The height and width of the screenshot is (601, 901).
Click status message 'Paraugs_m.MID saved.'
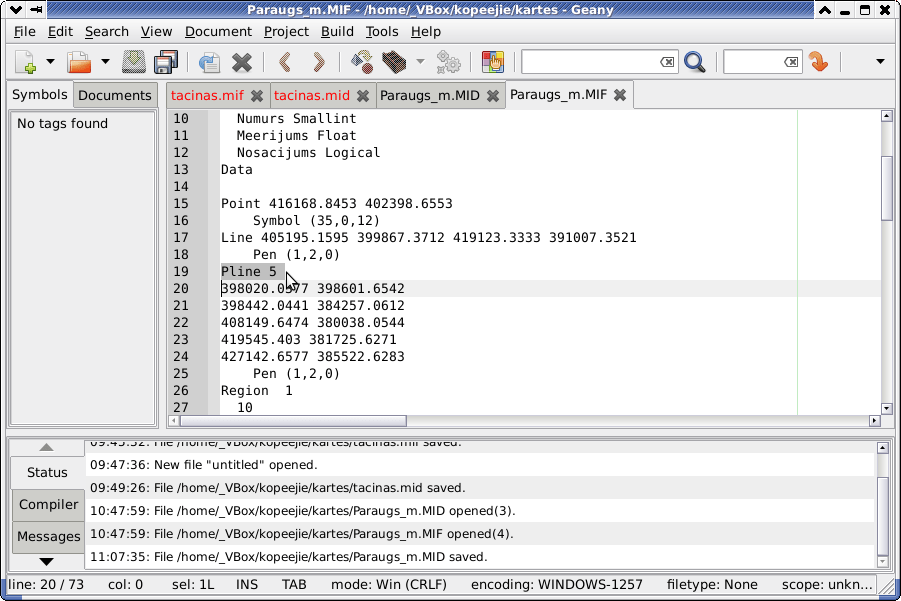(x=288, y=557)
